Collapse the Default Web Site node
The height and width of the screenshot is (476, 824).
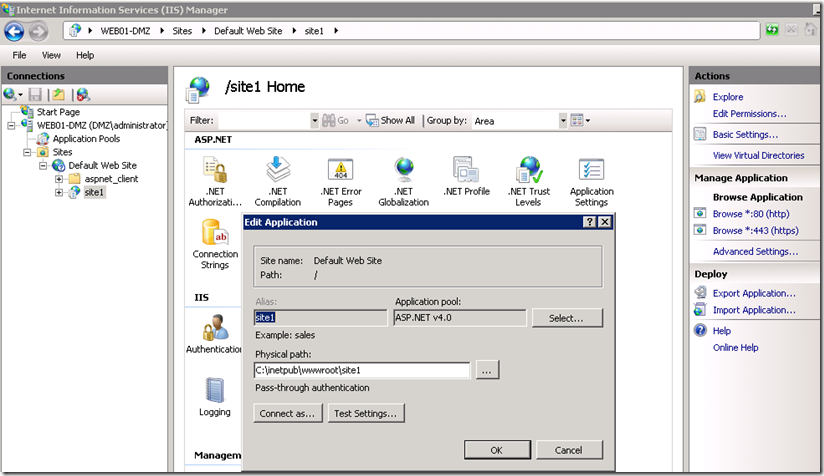[x=43, y=165]
